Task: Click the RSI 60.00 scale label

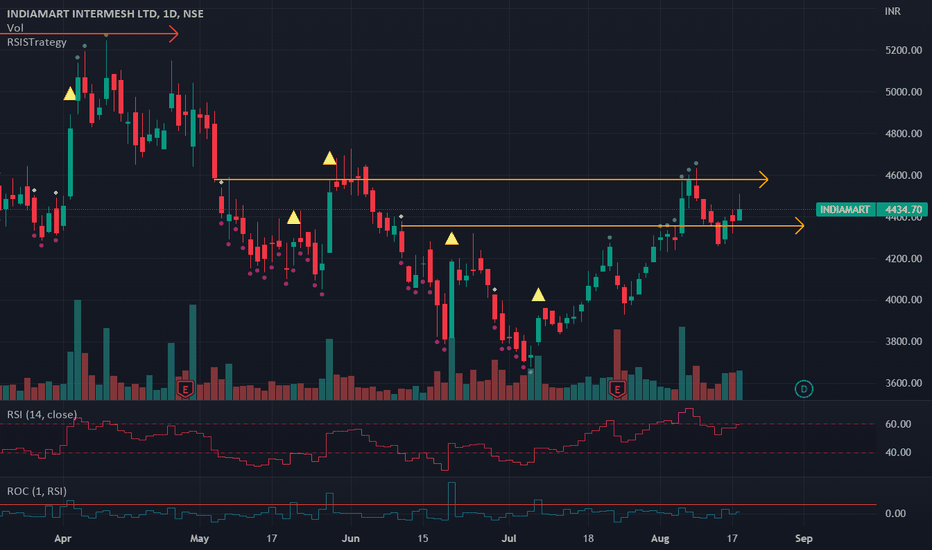Action: (x=898, y=424)
